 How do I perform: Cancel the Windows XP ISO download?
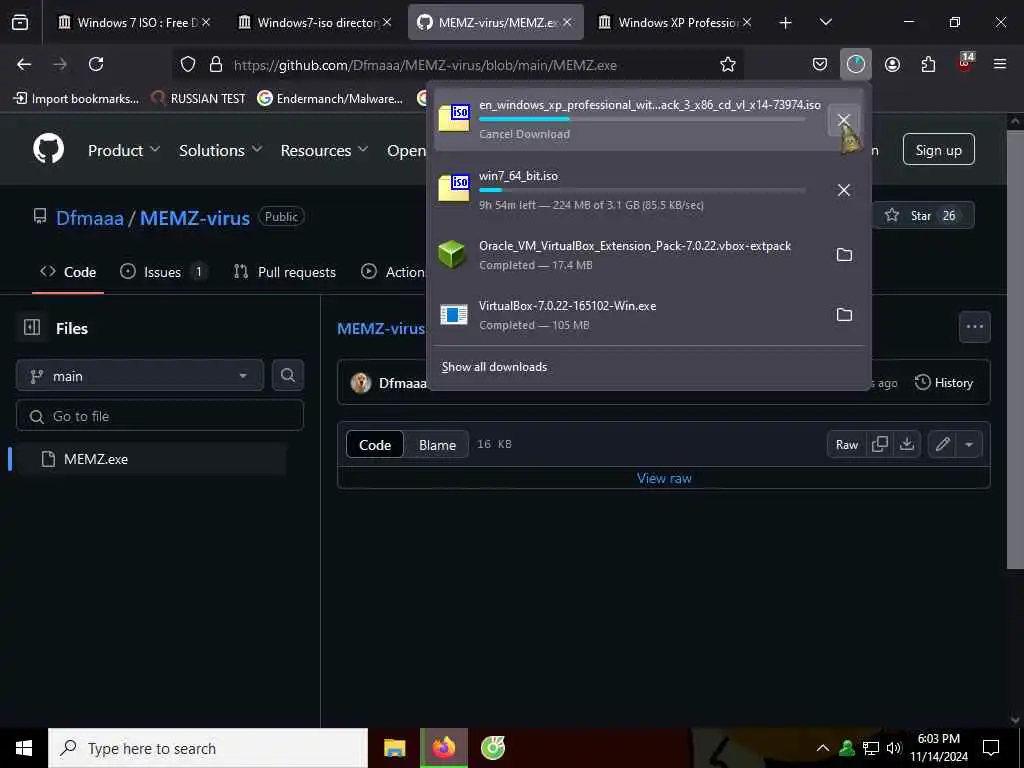pyautogui.click(x=844, y=120)
